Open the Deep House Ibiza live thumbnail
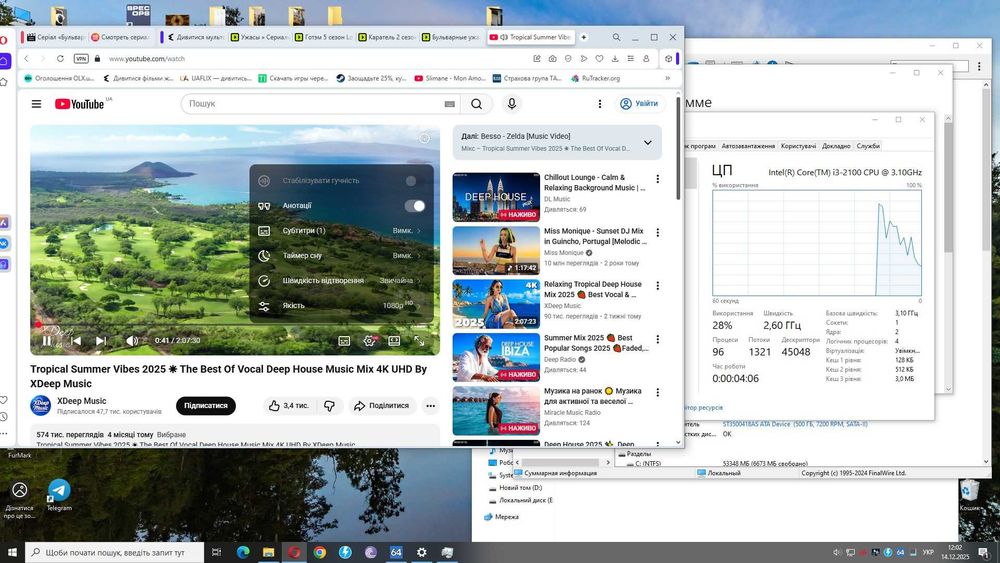This screenshot has height=563, width=1000. click(x=496, y=357)
